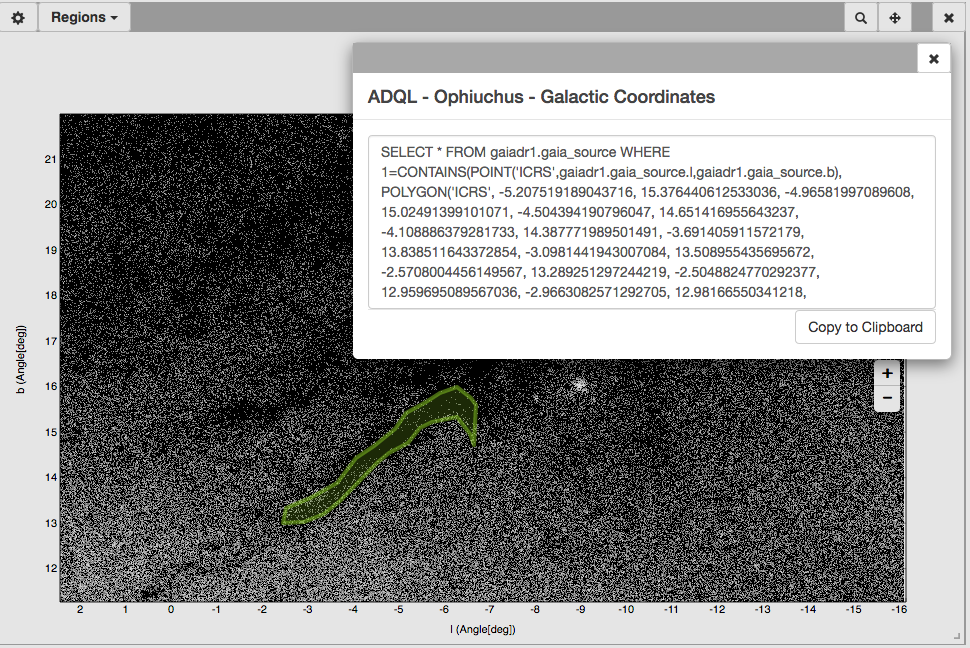The width and height of the screenshot is (970, 648).
Task: Click the 21 tick on the b axis
Action: click(49, 159)
